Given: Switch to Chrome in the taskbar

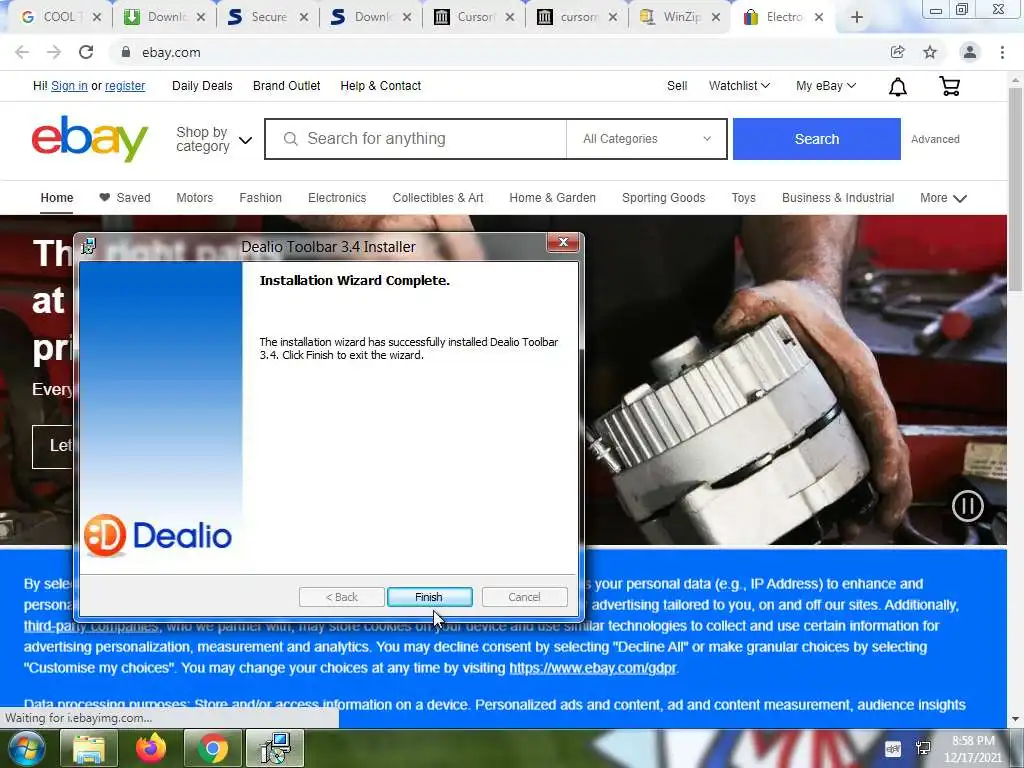Looking at the screenshot, I should coord(212,748).
